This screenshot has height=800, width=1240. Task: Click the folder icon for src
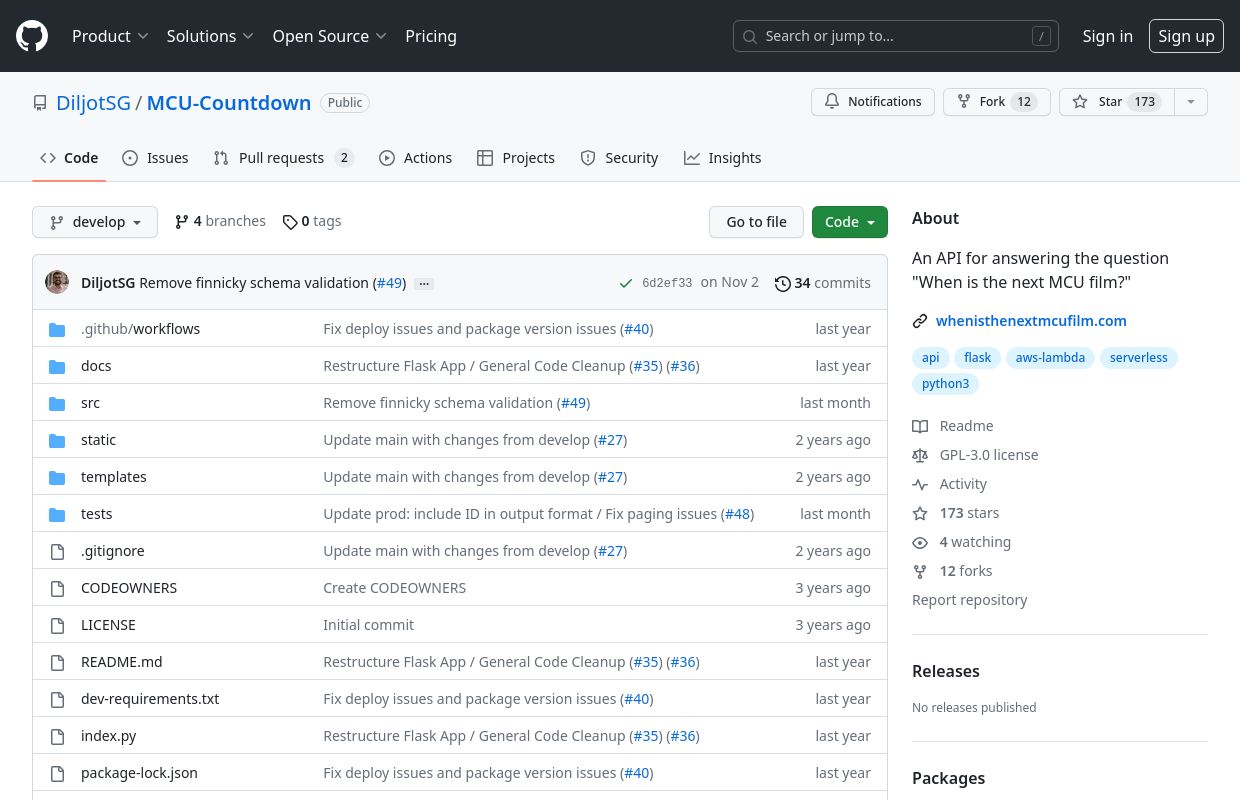click(57, 403)
